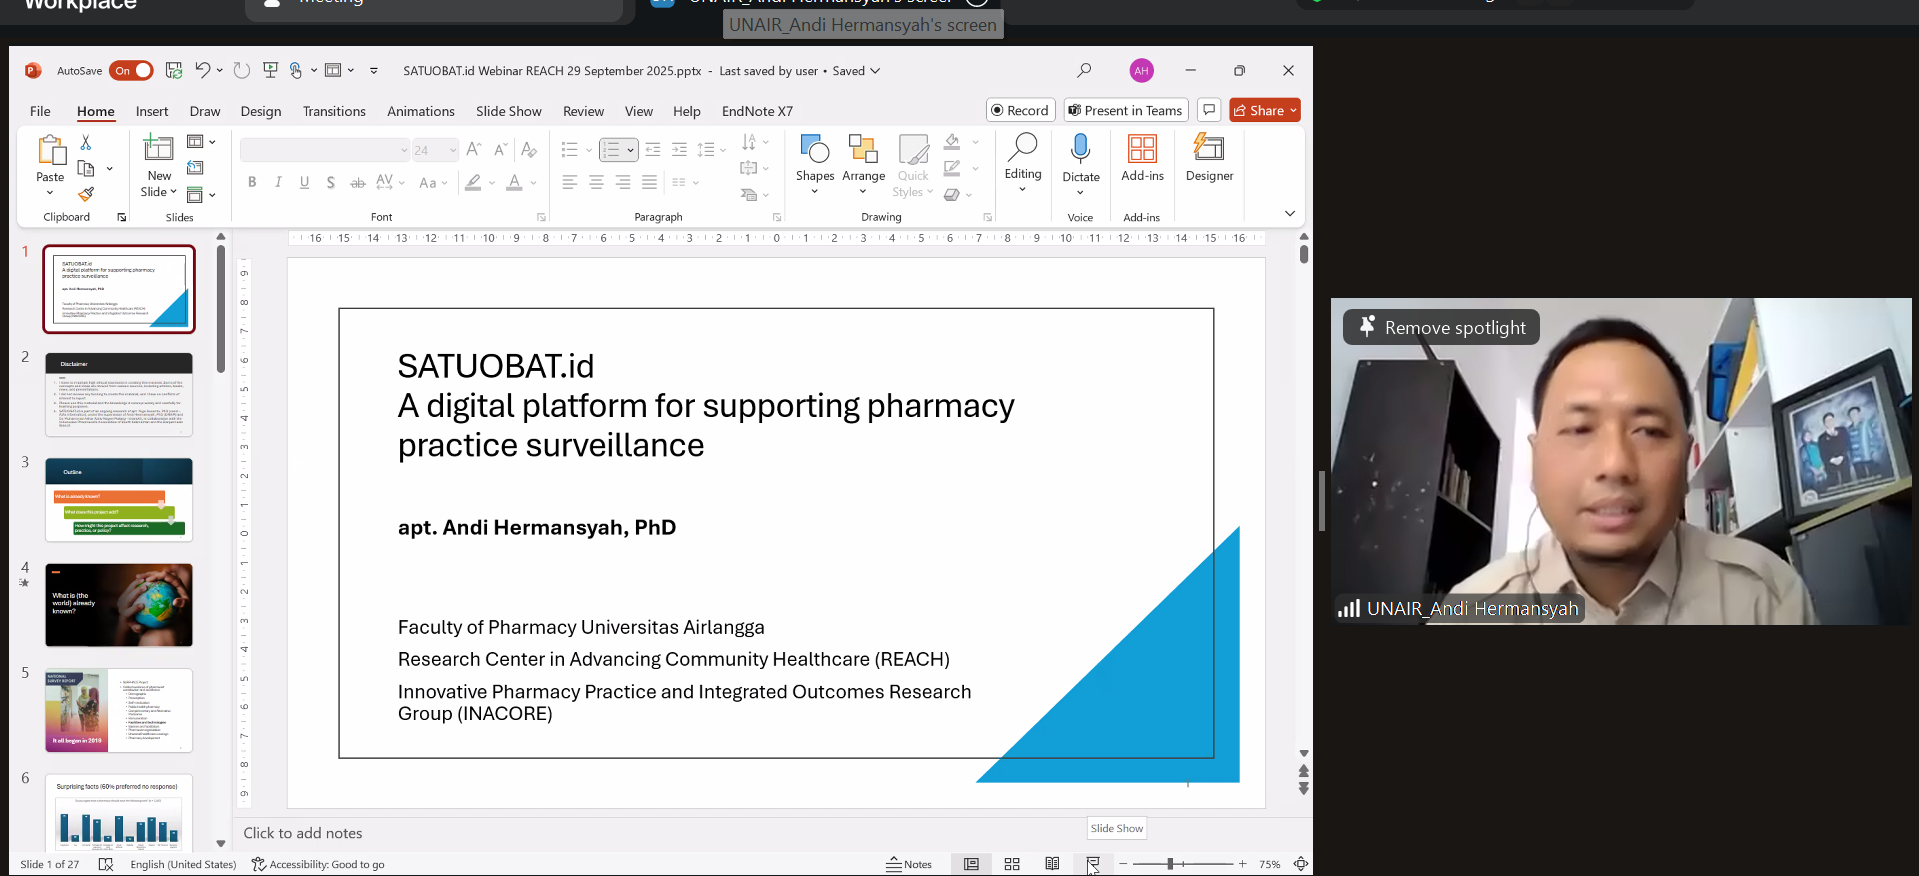Click the Designer icon in the ribbon

click(x=1208, y=158)
